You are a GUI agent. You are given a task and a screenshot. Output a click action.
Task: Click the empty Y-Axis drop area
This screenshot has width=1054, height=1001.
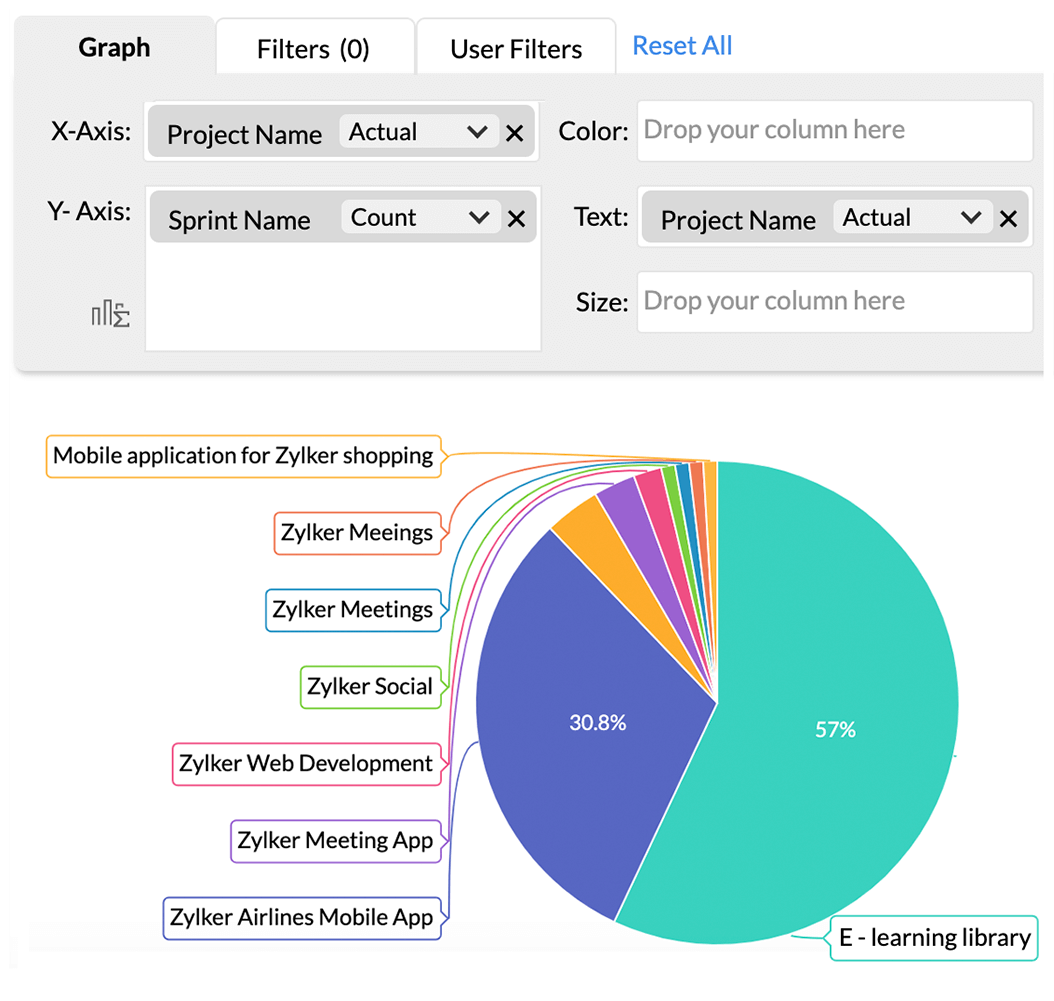(343, 296)
